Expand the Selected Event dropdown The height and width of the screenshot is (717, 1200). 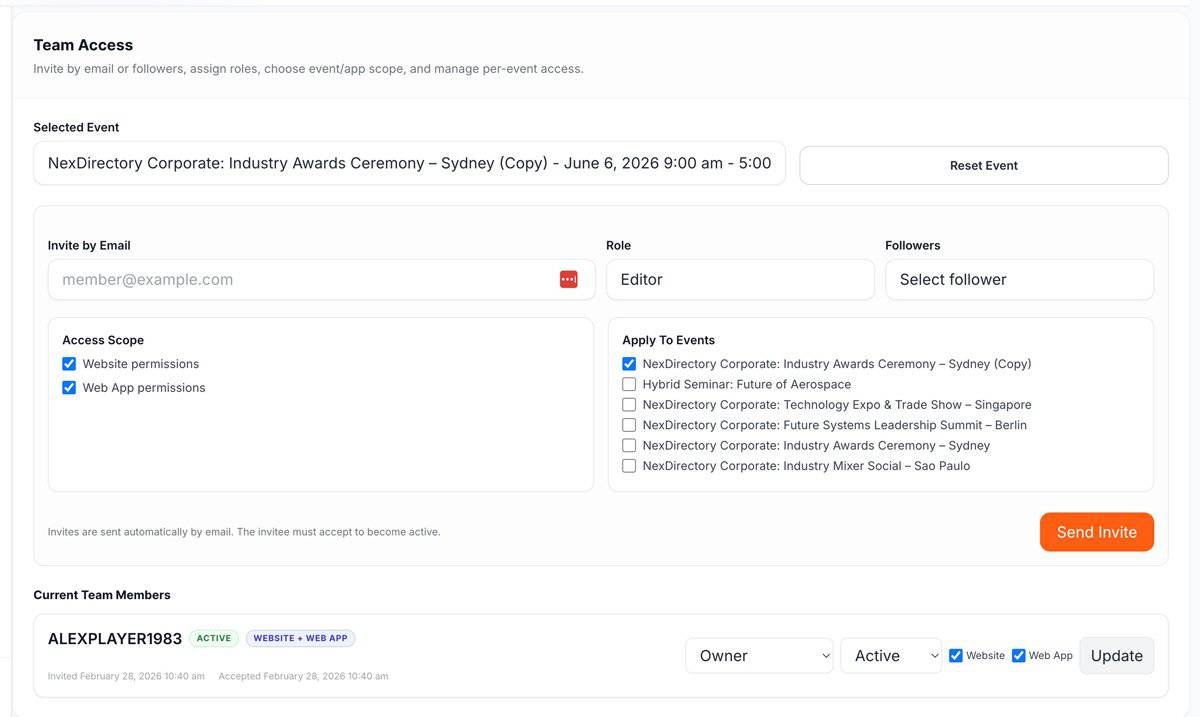(x=409, y=163)
